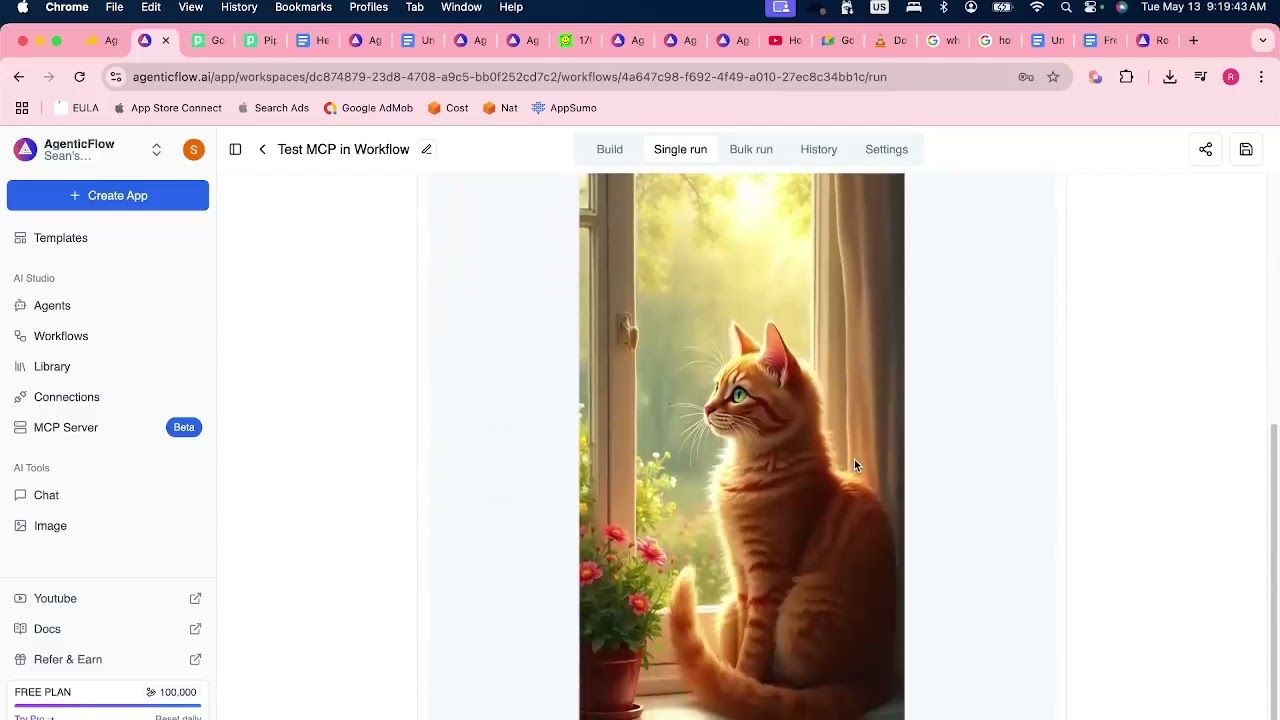Edit workflow name pencil icon
This screenshot has height=720, width=1280.
(x=427, y=149)
